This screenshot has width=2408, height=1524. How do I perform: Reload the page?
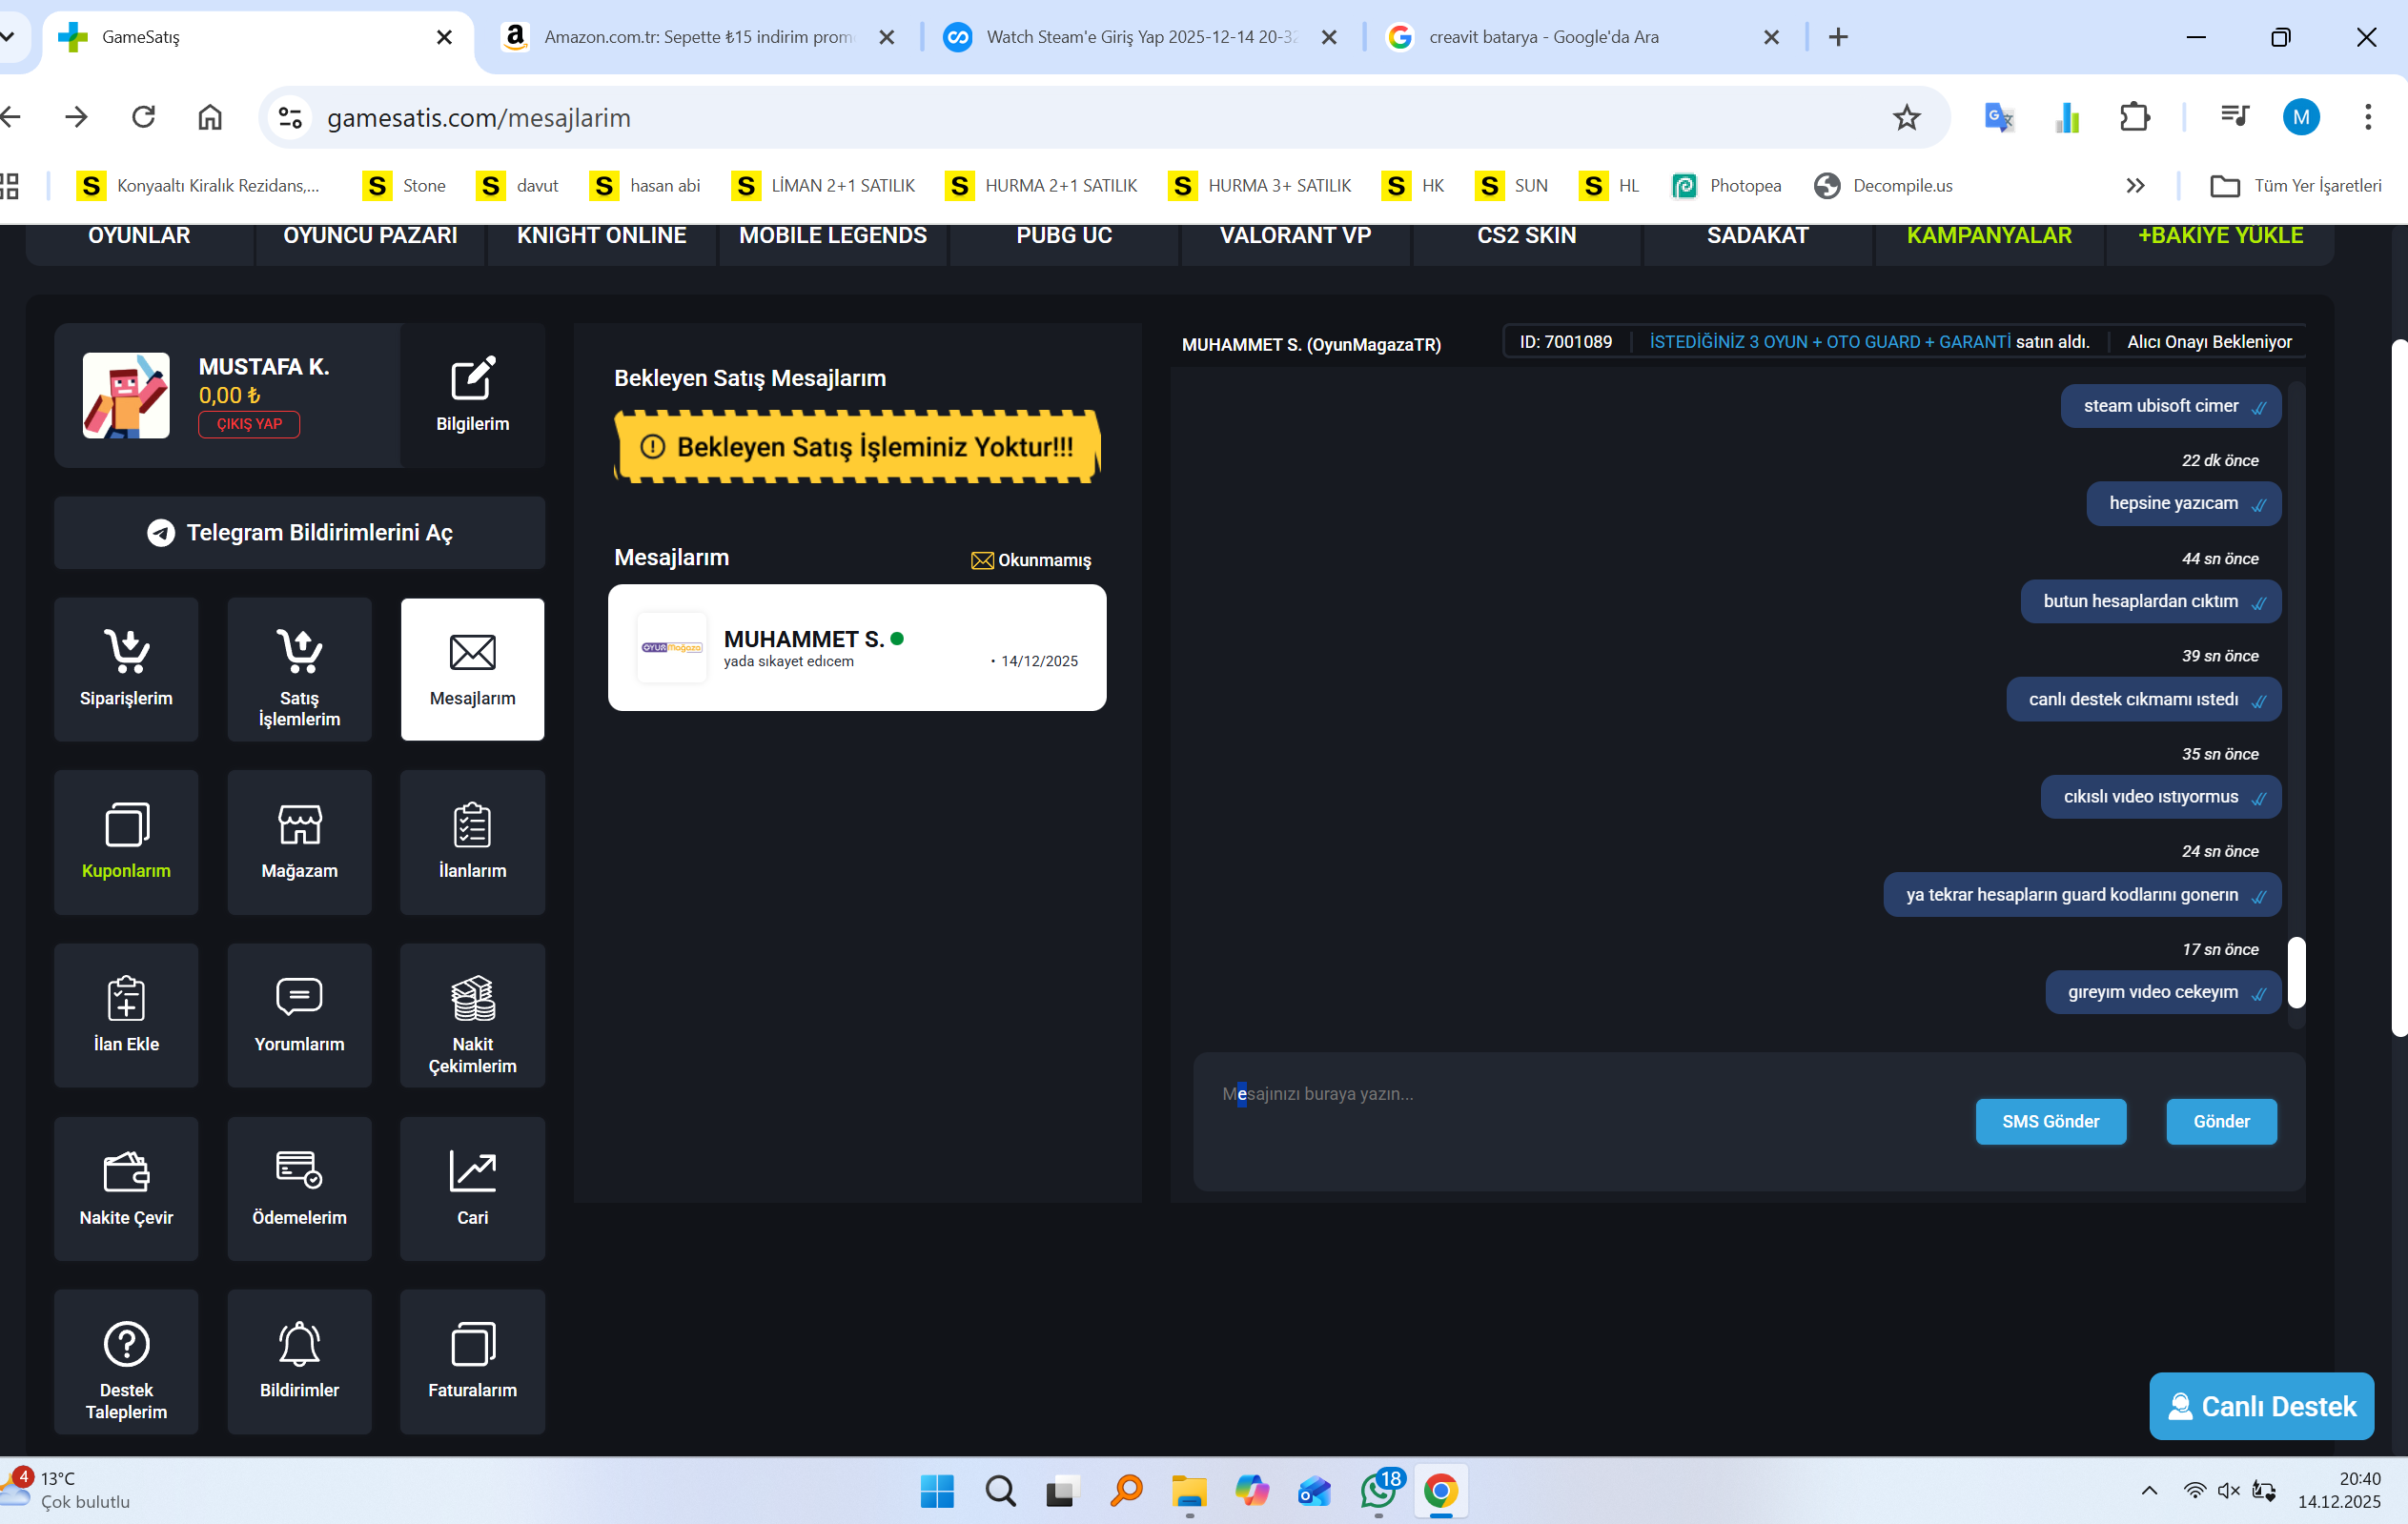pyautogui.click(x=144, y=117)
